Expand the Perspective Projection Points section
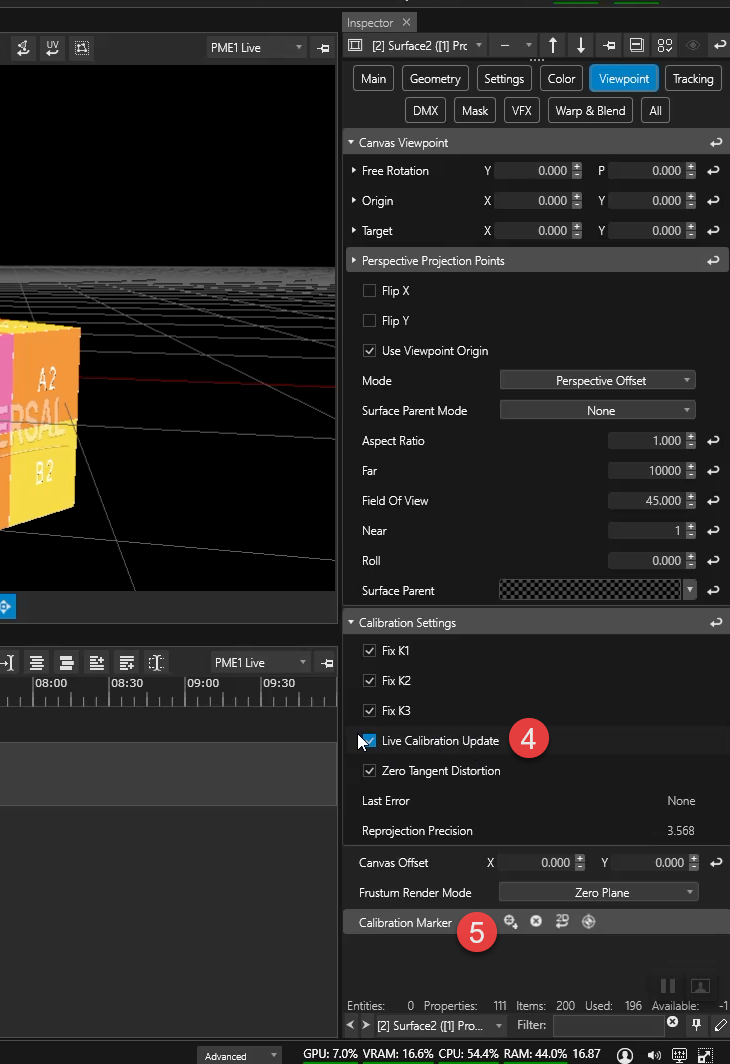The image size is (730, 1064). [354, 261]
